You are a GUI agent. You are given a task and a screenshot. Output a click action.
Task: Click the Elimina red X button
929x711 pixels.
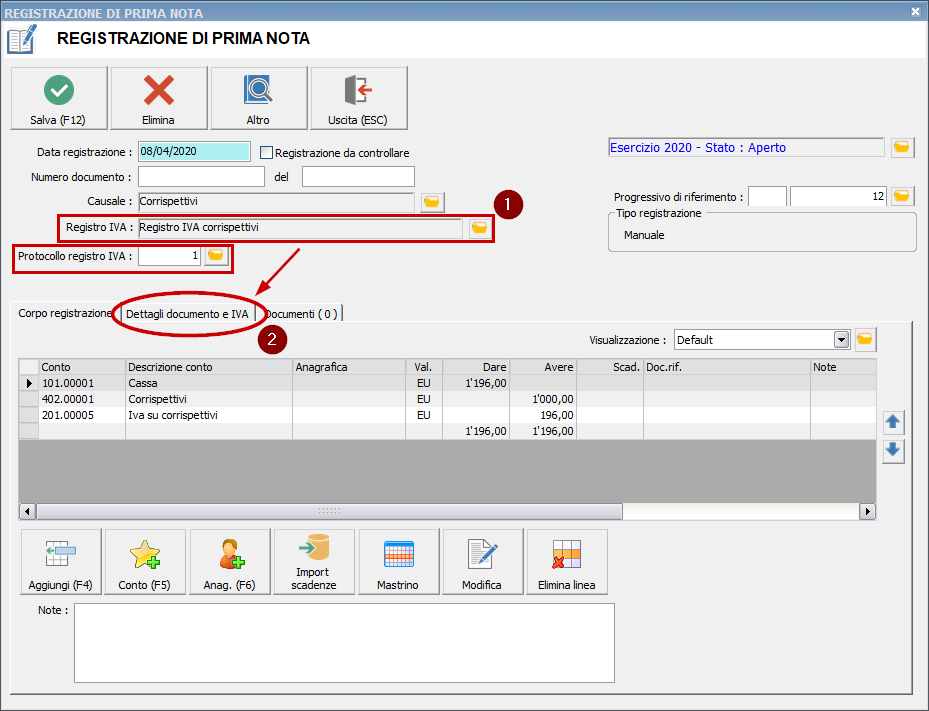pyautogui.click(x=159, y=98)
